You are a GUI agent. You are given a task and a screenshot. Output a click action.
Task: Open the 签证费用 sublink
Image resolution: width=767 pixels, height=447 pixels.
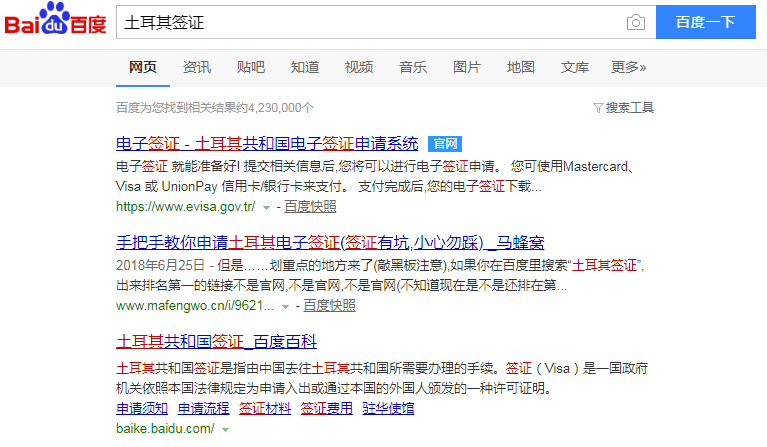coord(327,408)
